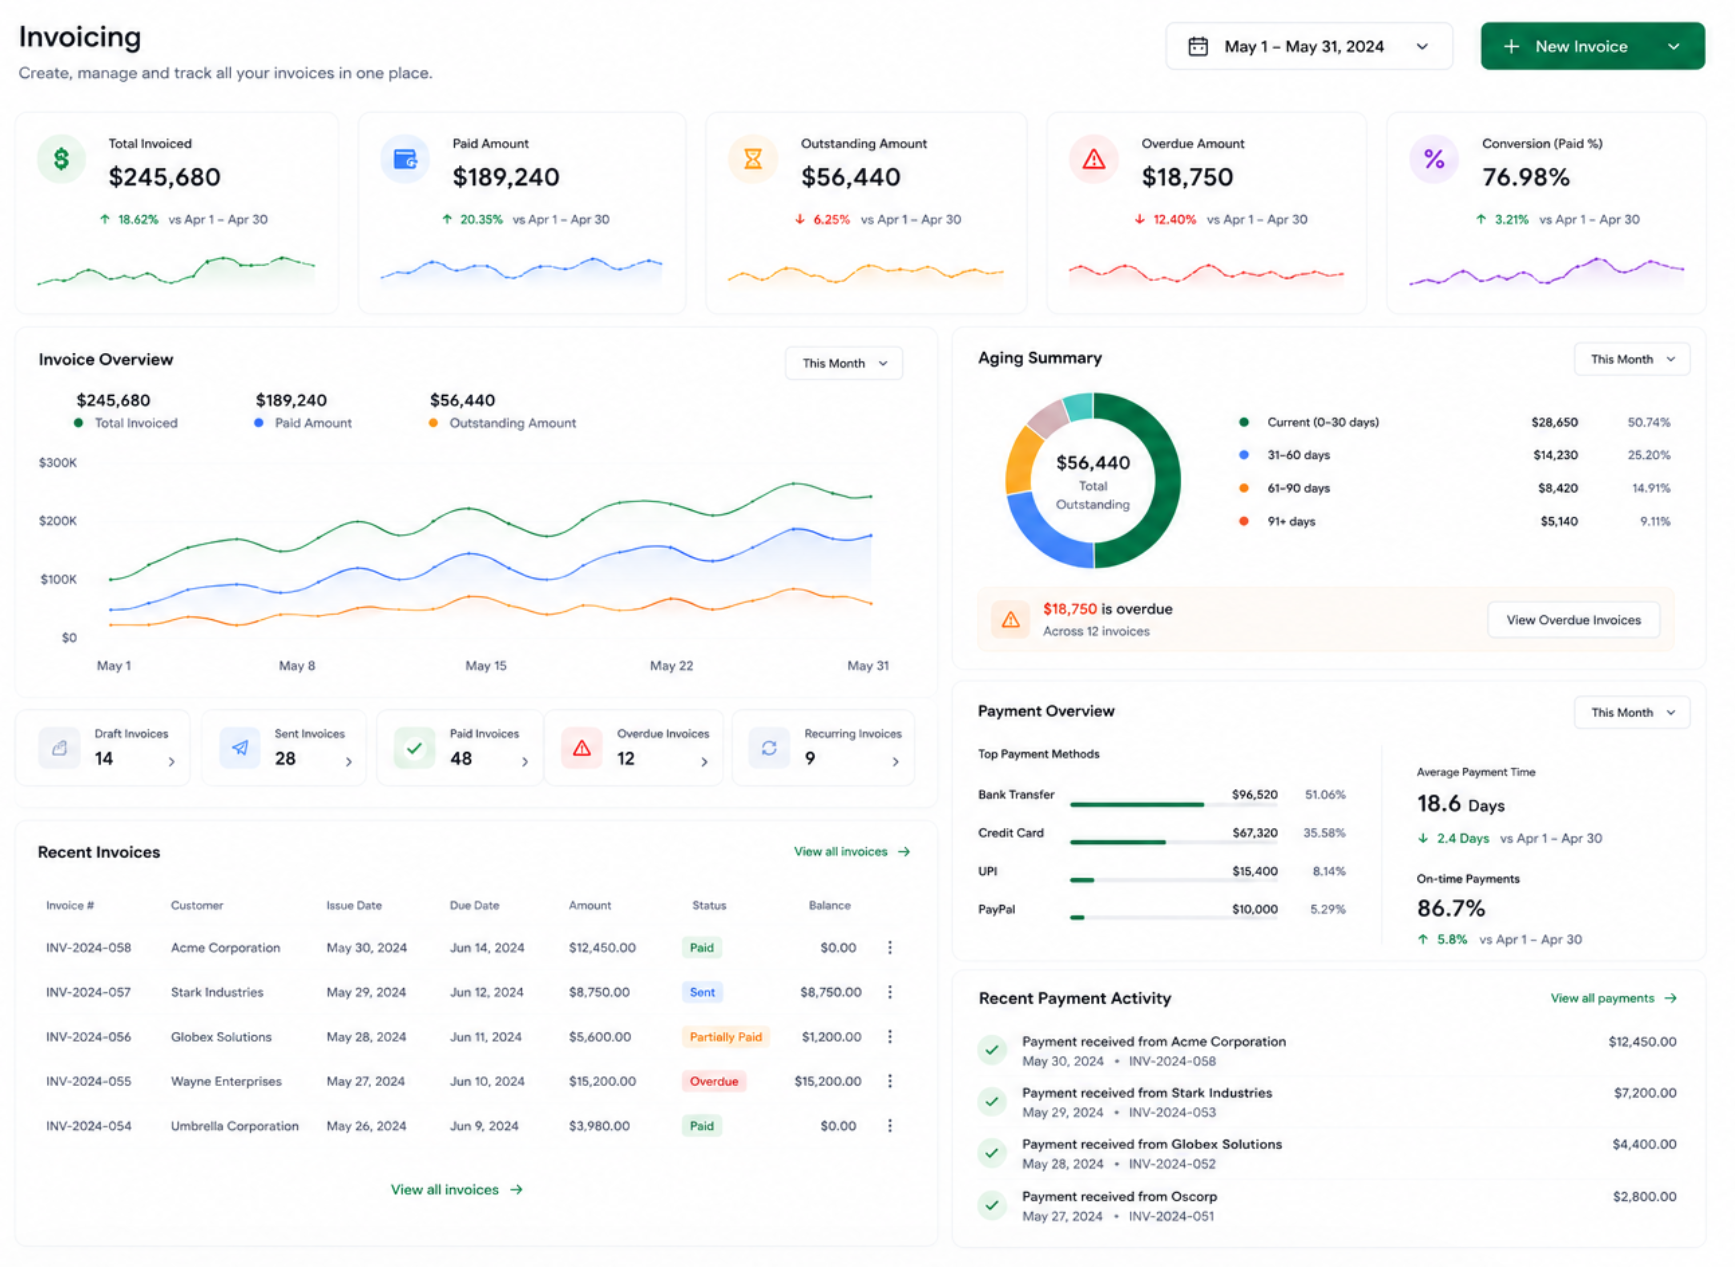Image resolution: width=1735 pixels, height=1267 pixels.
Task: Click the View all payments link
Action: pos(1613,998)
